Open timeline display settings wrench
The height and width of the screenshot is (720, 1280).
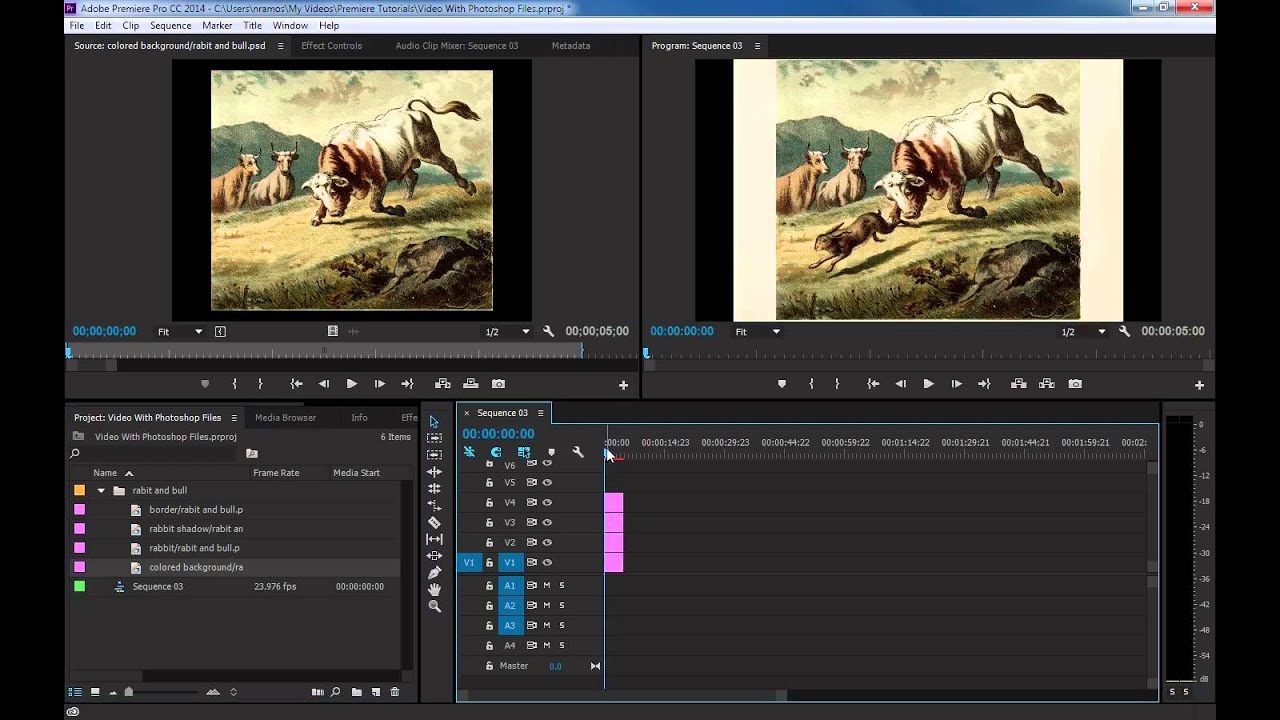(577, 452)
